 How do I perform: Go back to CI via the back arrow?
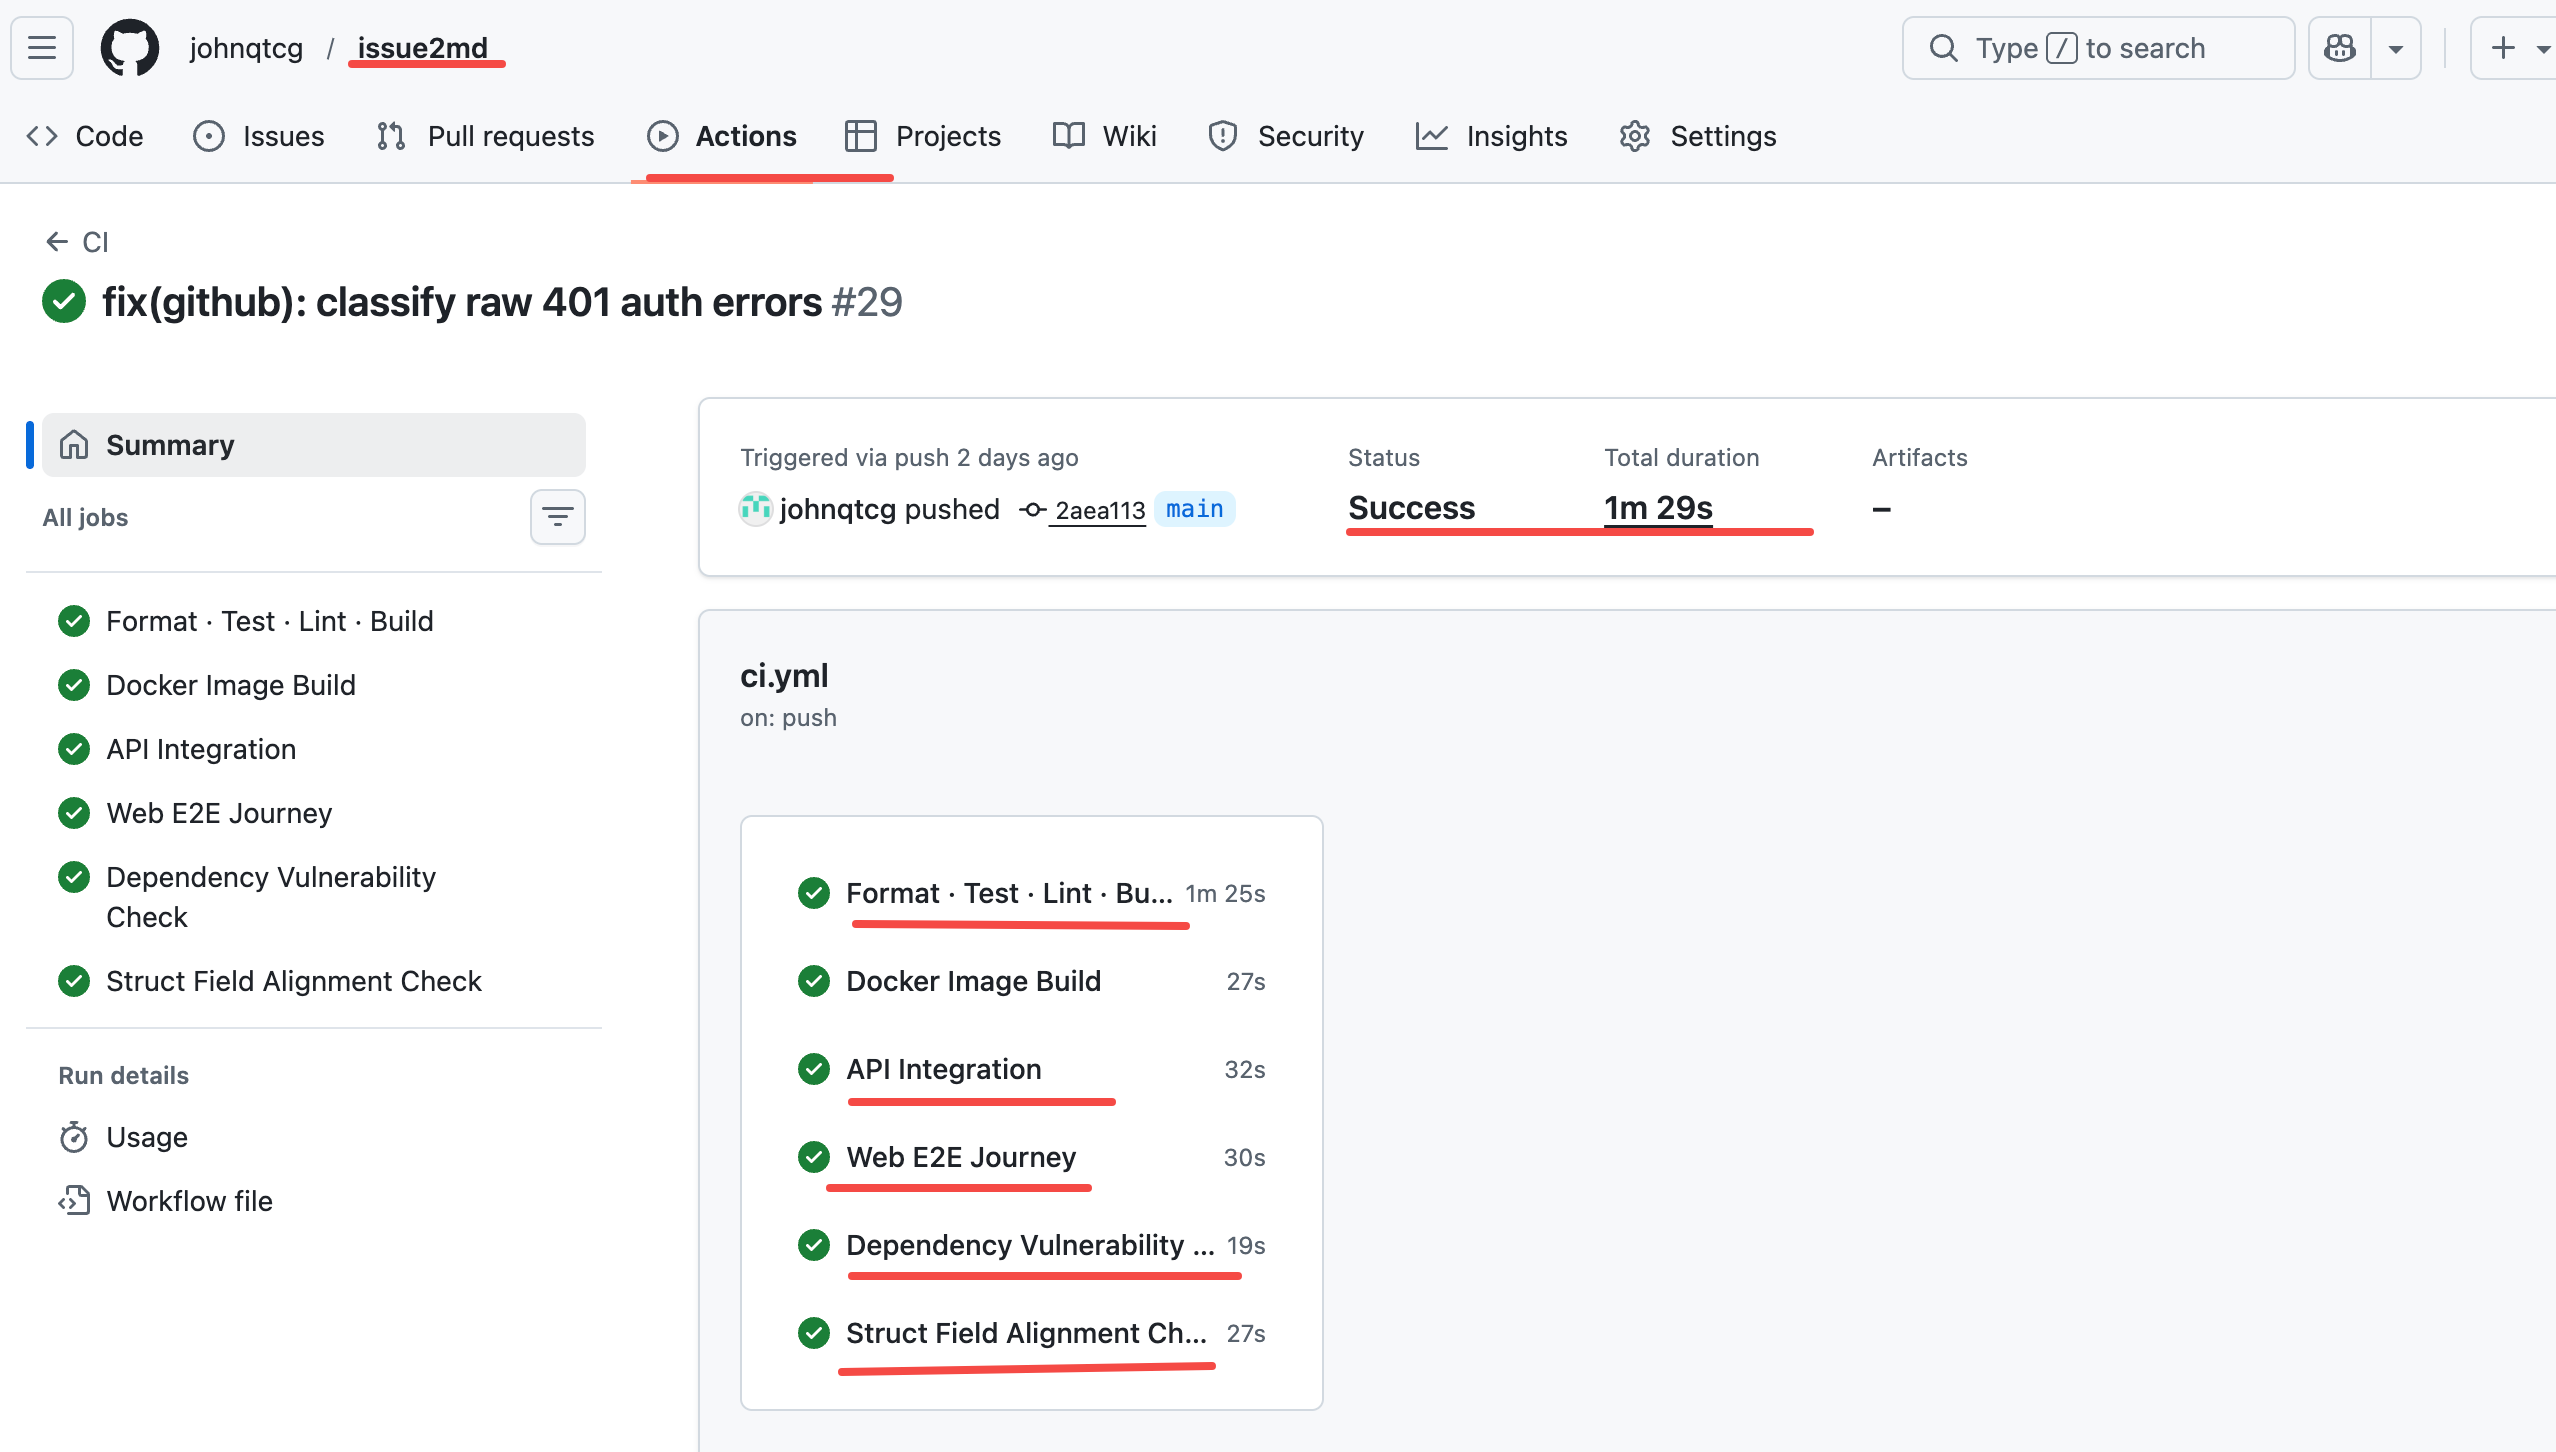(x=57, y=241)
